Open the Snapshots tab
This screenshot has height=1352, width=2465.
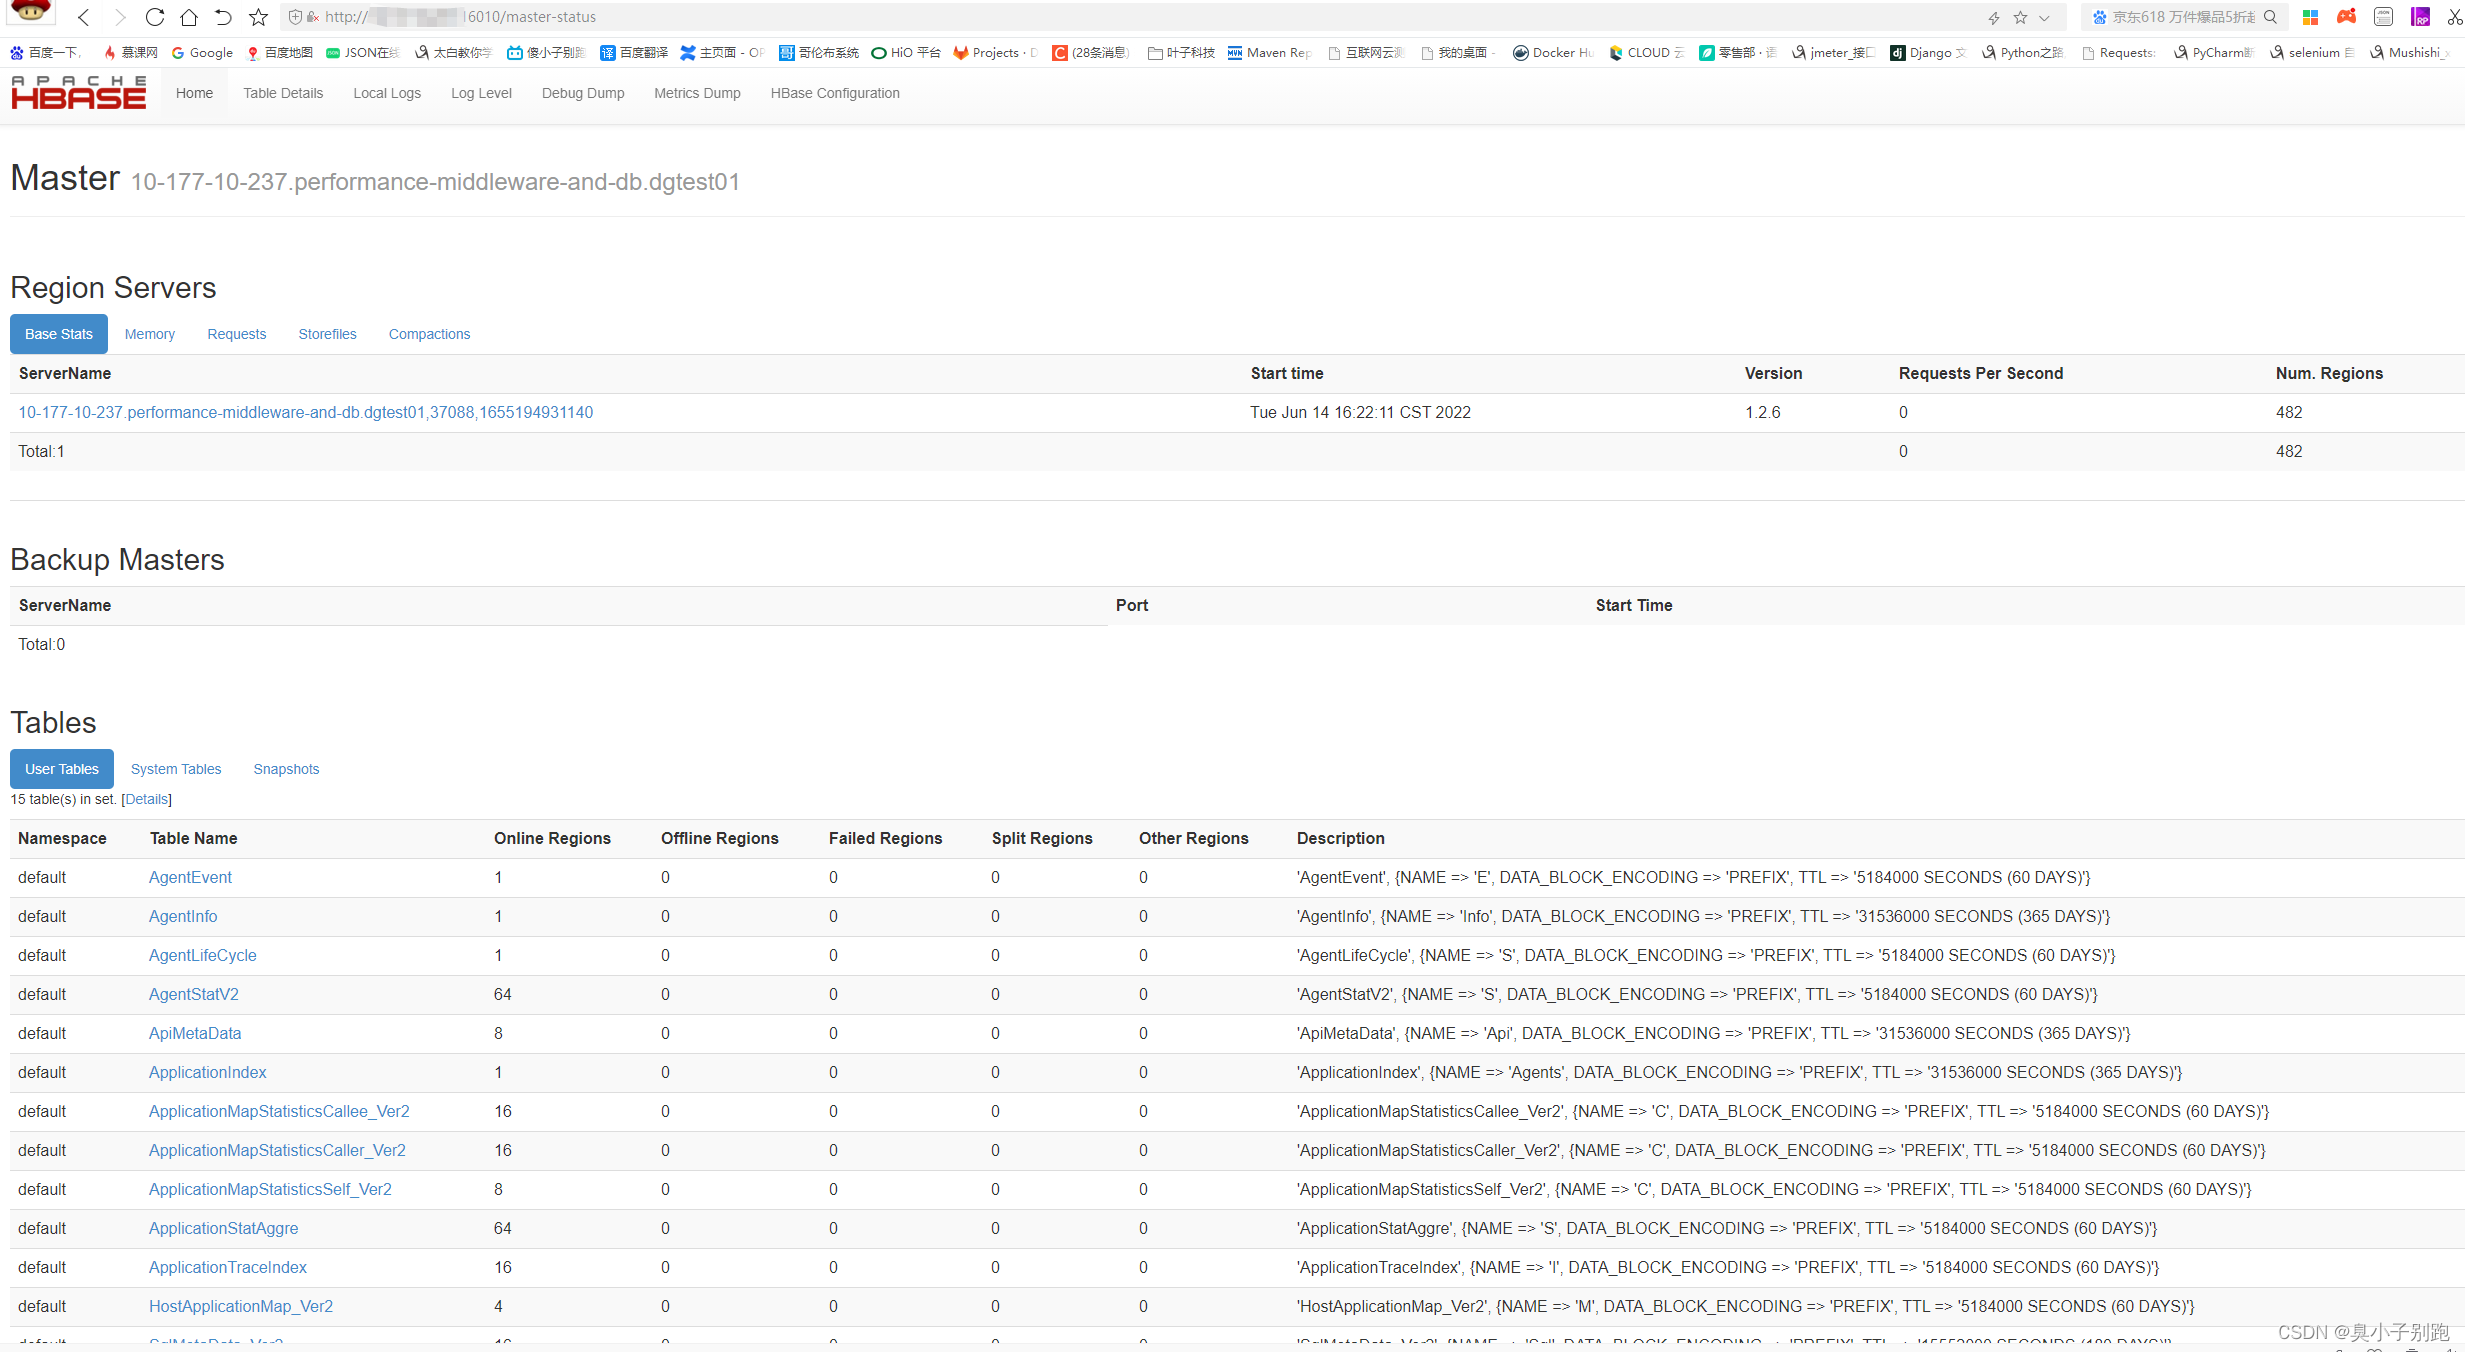[x=286, y=769]
